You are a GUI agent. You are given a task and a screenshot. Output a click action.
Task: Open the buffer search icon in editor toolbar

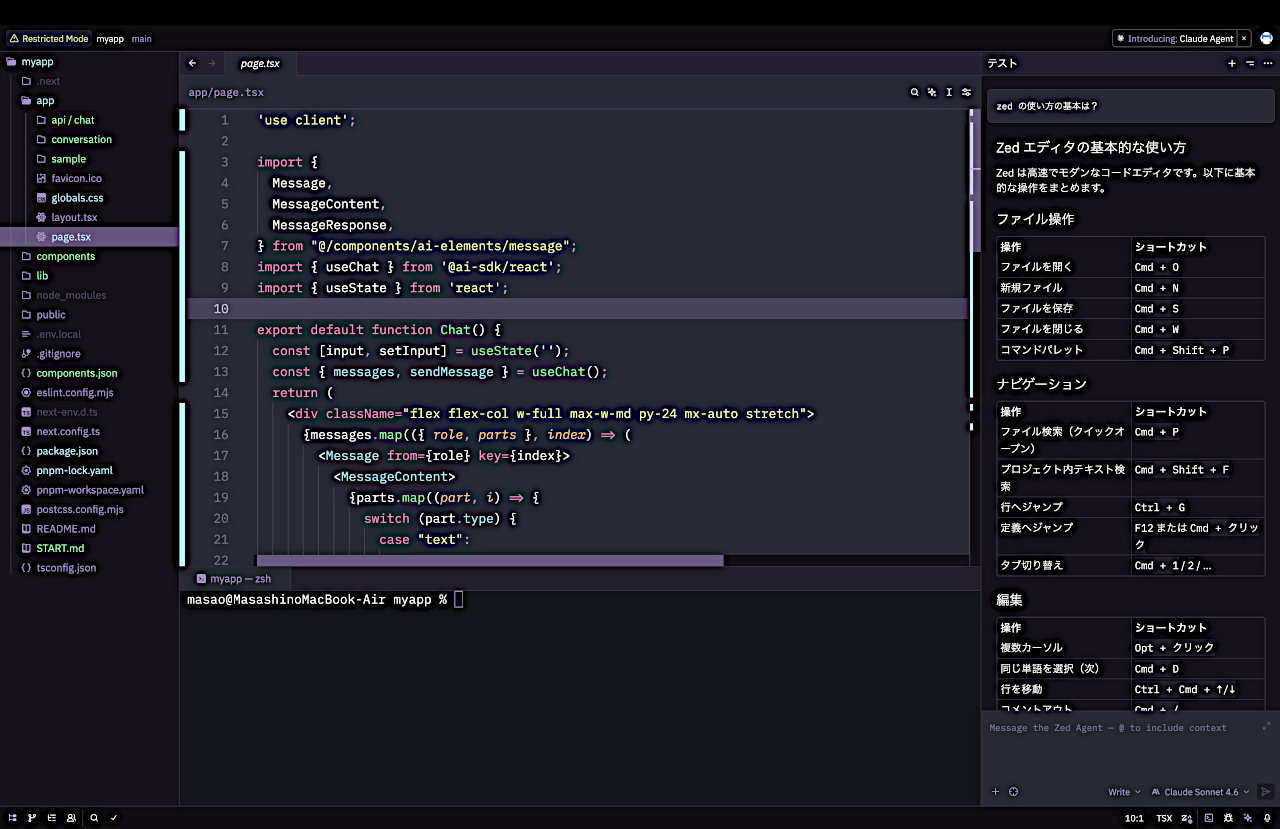[x=914, y=92]
